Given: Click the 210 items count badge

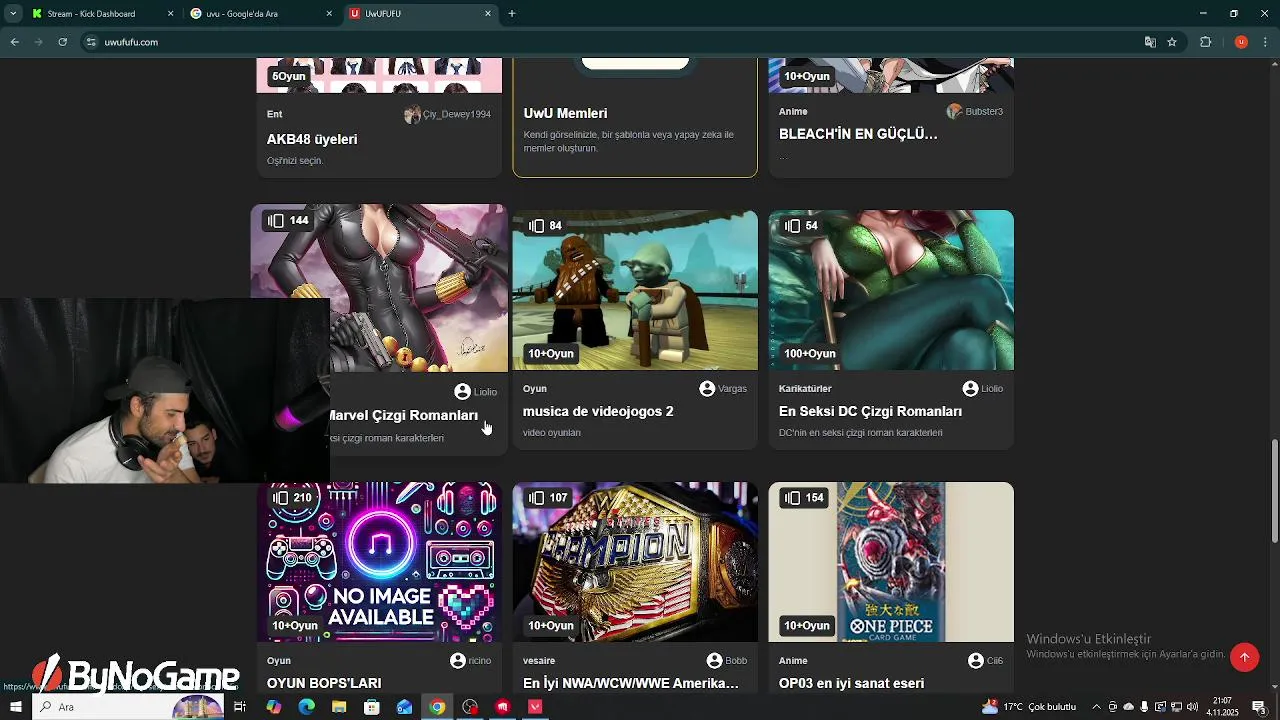Looking at the screenshot, I should (x=292, y=498).
